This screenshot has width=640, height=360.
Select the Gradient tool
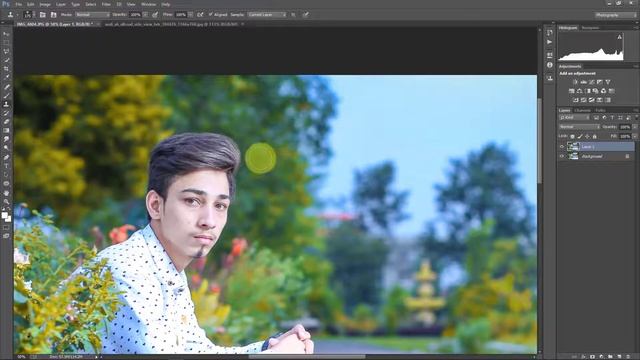click(6, 131)
